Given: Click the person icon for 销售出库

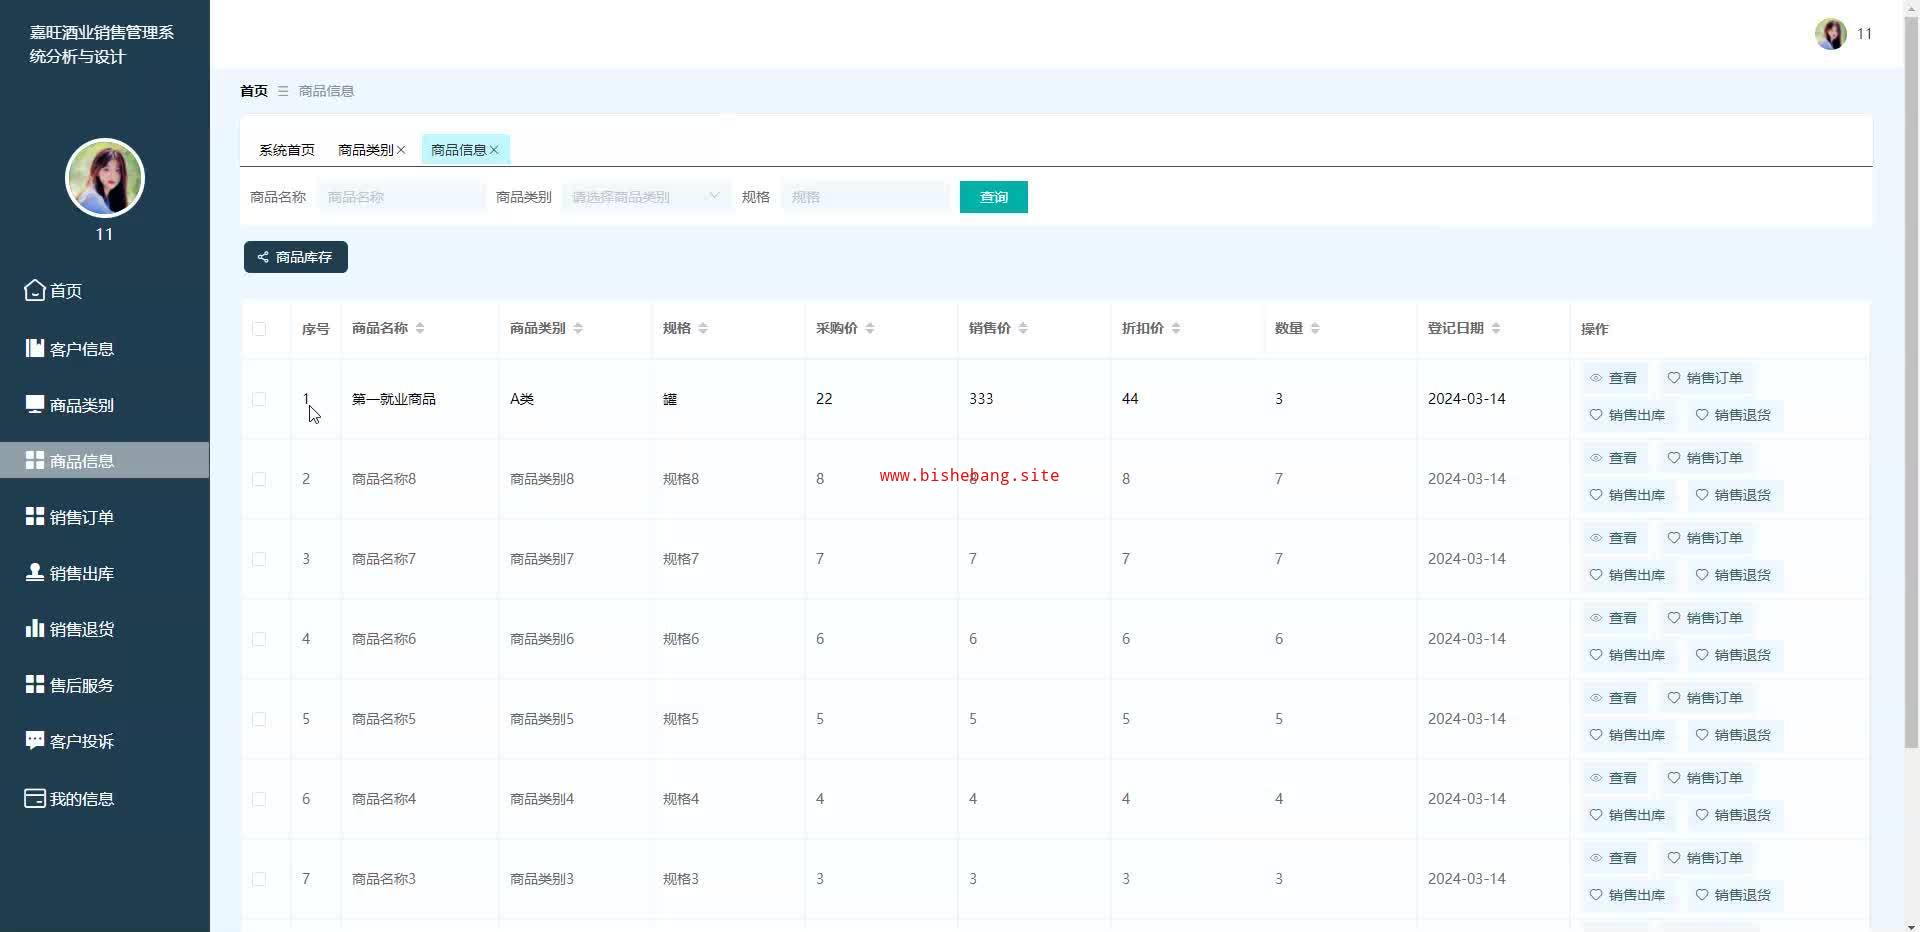Looking at the screenshot, I should [x=35, y=572].
